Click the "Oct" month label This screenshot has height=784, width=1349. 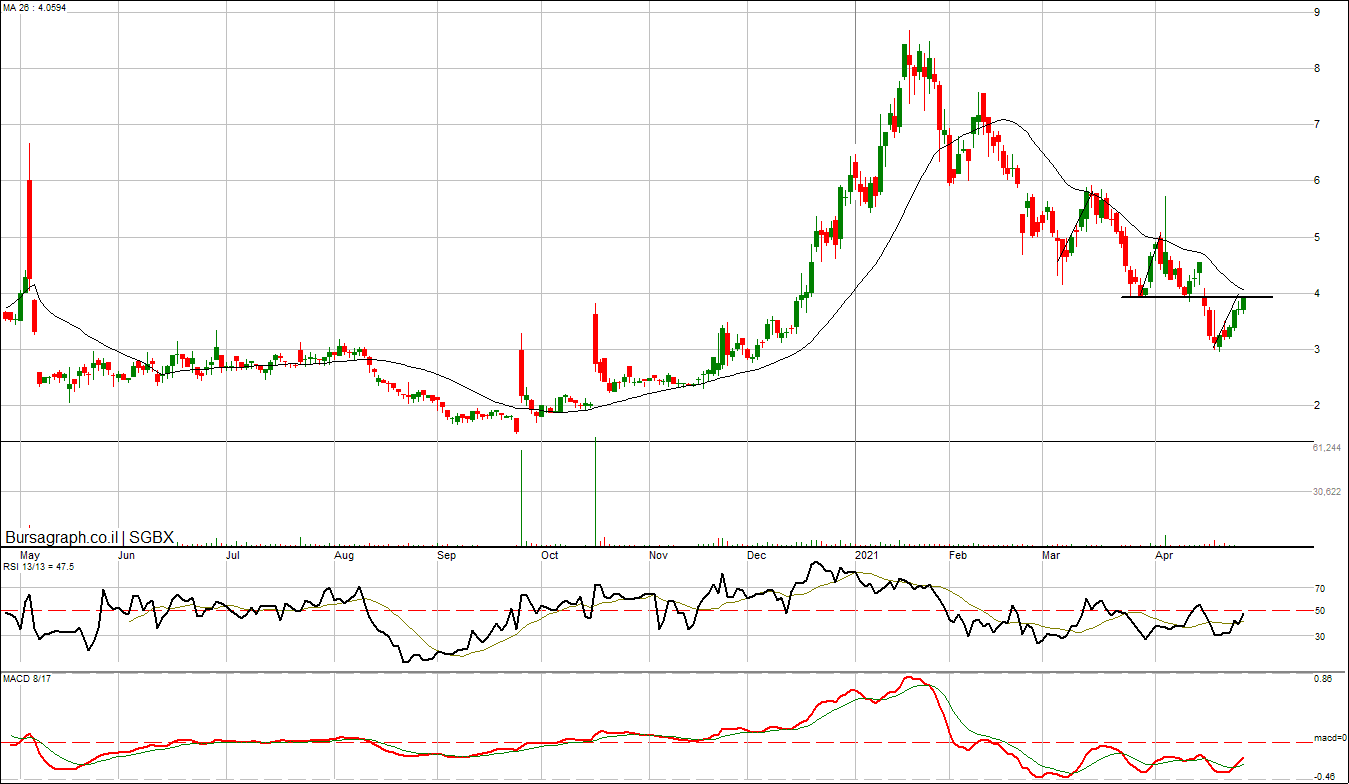click(549, 553)
